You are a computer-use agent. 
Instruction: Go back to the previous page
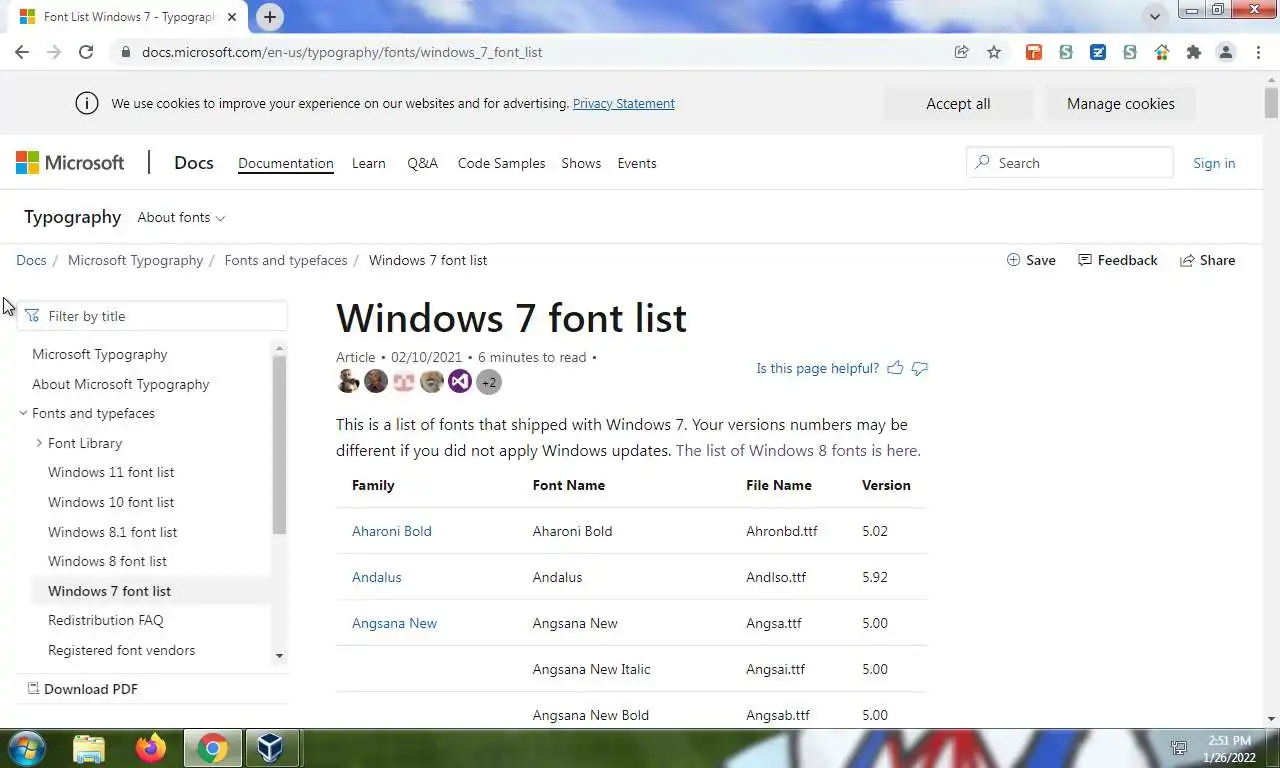[22, 52]
